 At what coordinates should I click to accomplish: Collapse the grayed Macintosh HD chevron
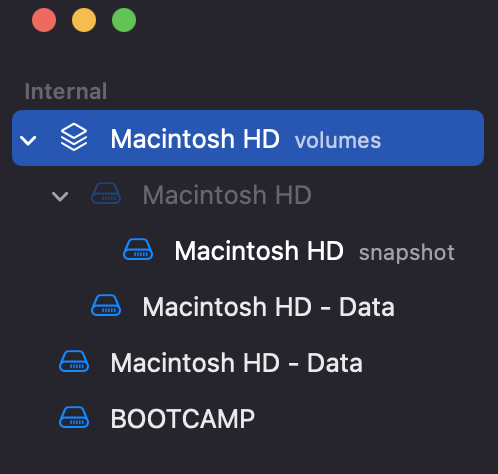coord(60,196)
